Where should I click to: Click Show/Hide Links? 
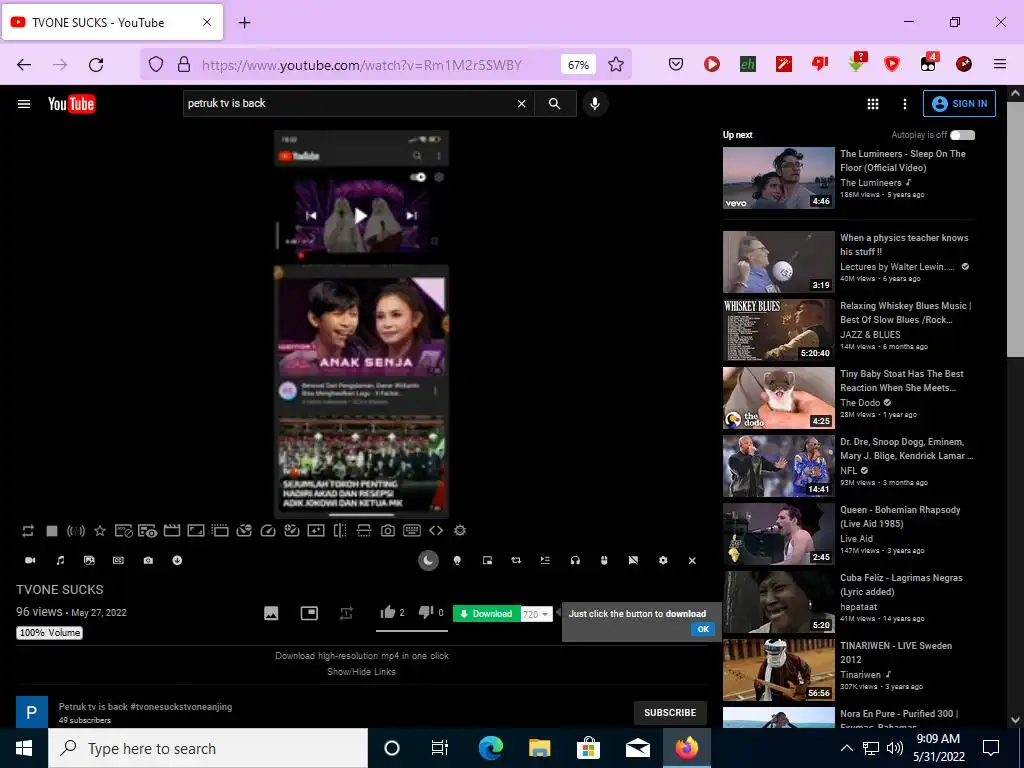tap(361, 671)
